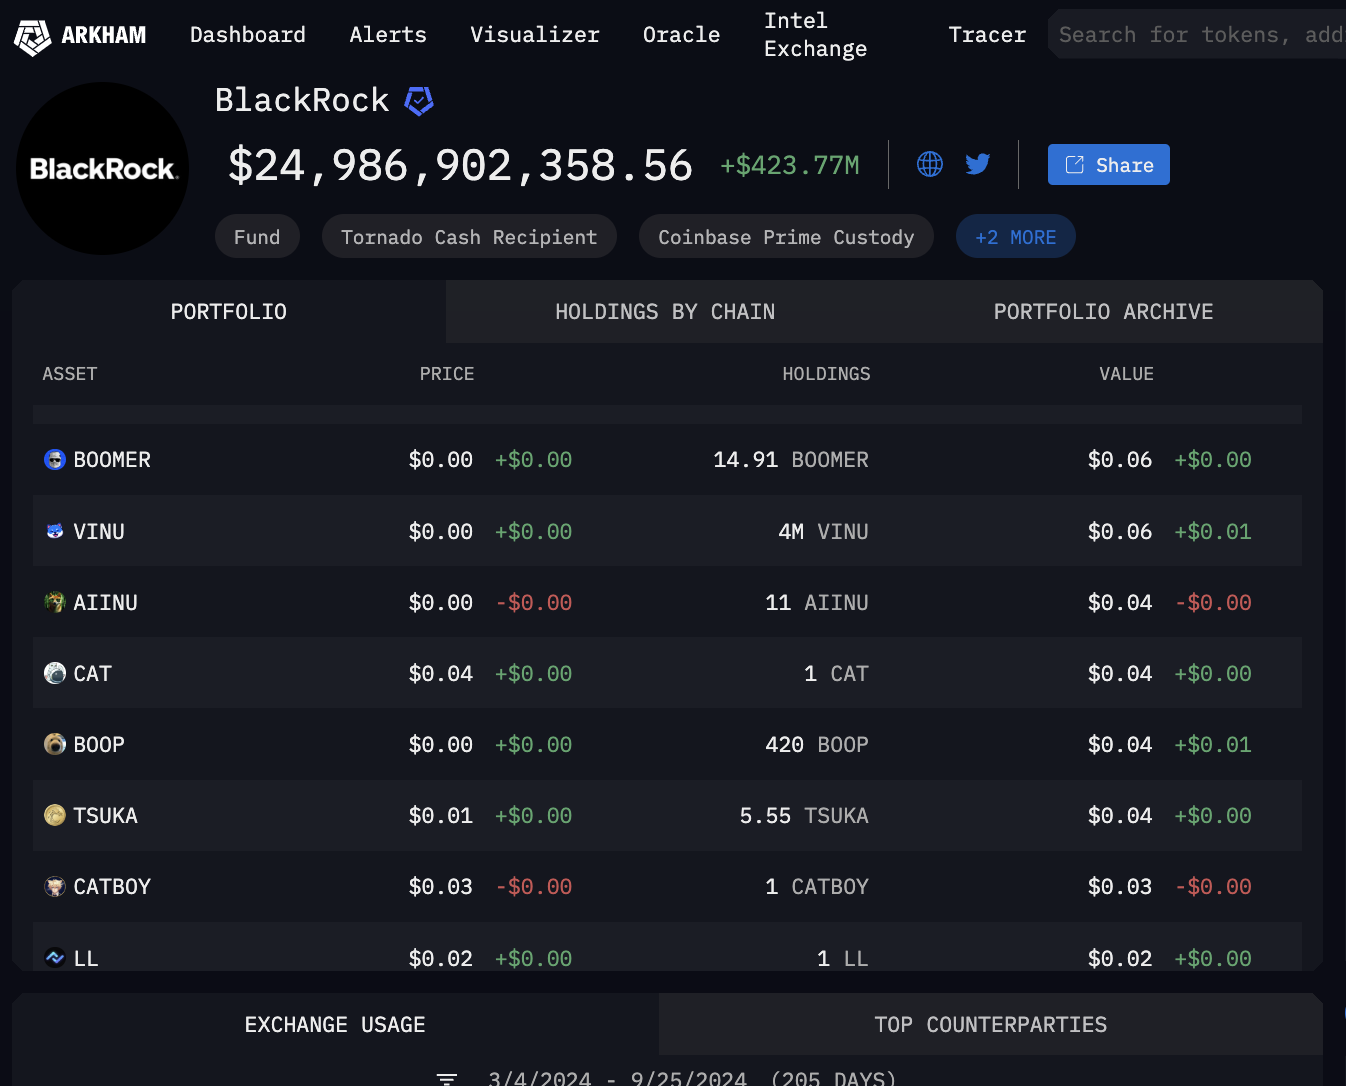
Task: Click the +$423.77M change value
Action: coord(790,165)
